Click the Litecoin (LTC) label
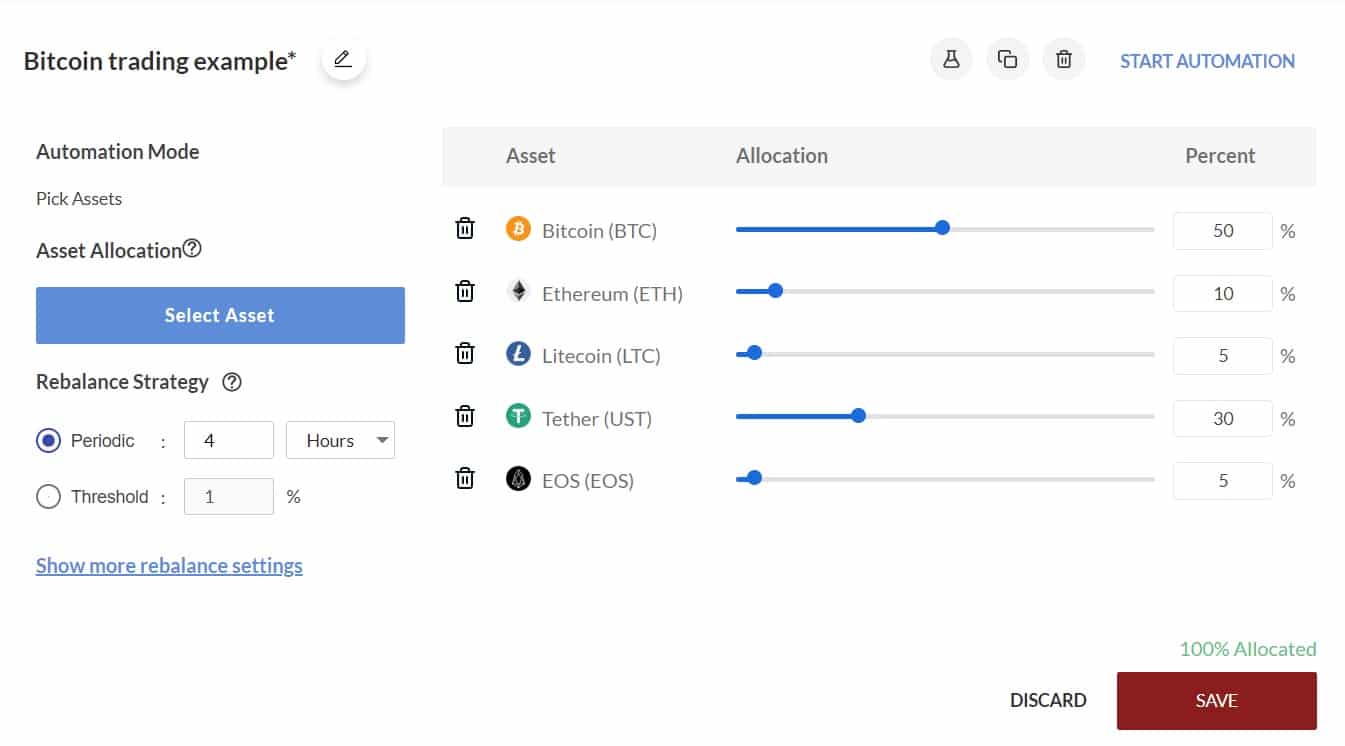Screen dimensions: 1345x746 pos(601,356)
